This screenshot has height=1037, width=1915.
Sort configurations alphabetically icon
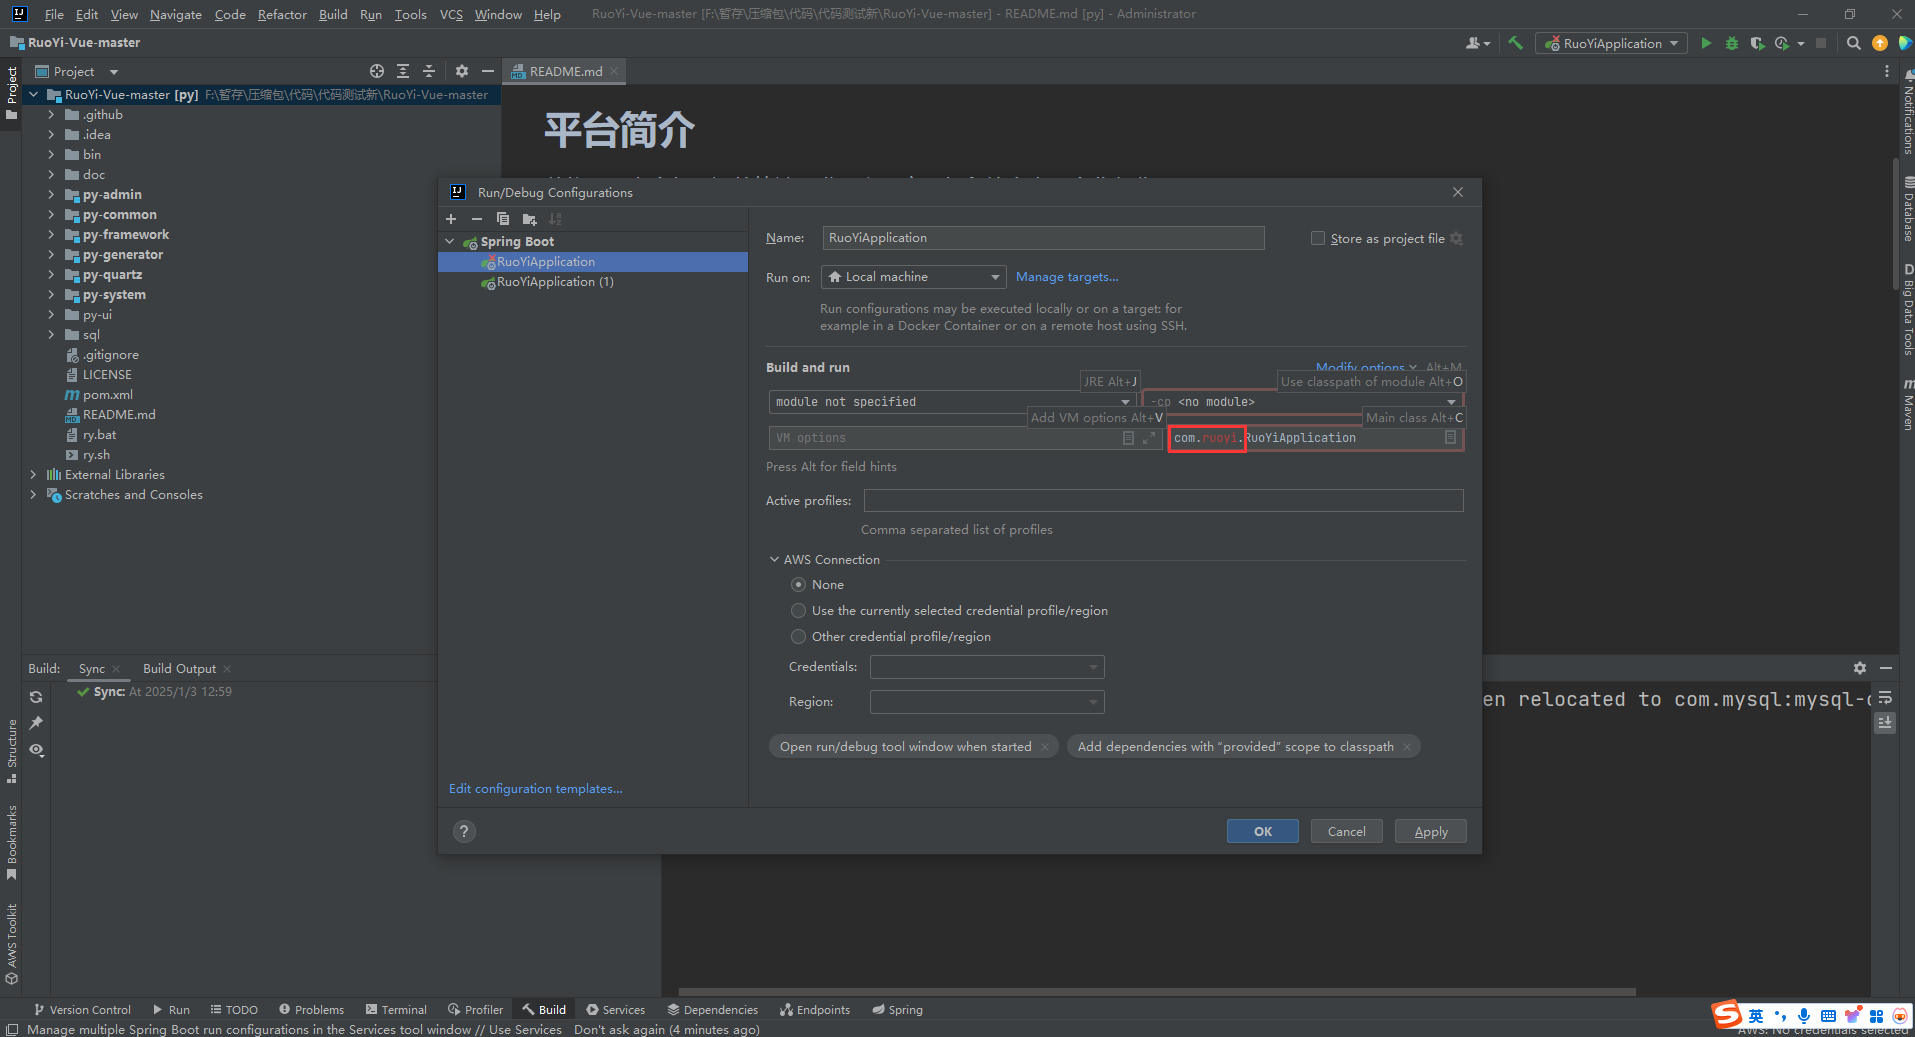[x=555, y=219]
